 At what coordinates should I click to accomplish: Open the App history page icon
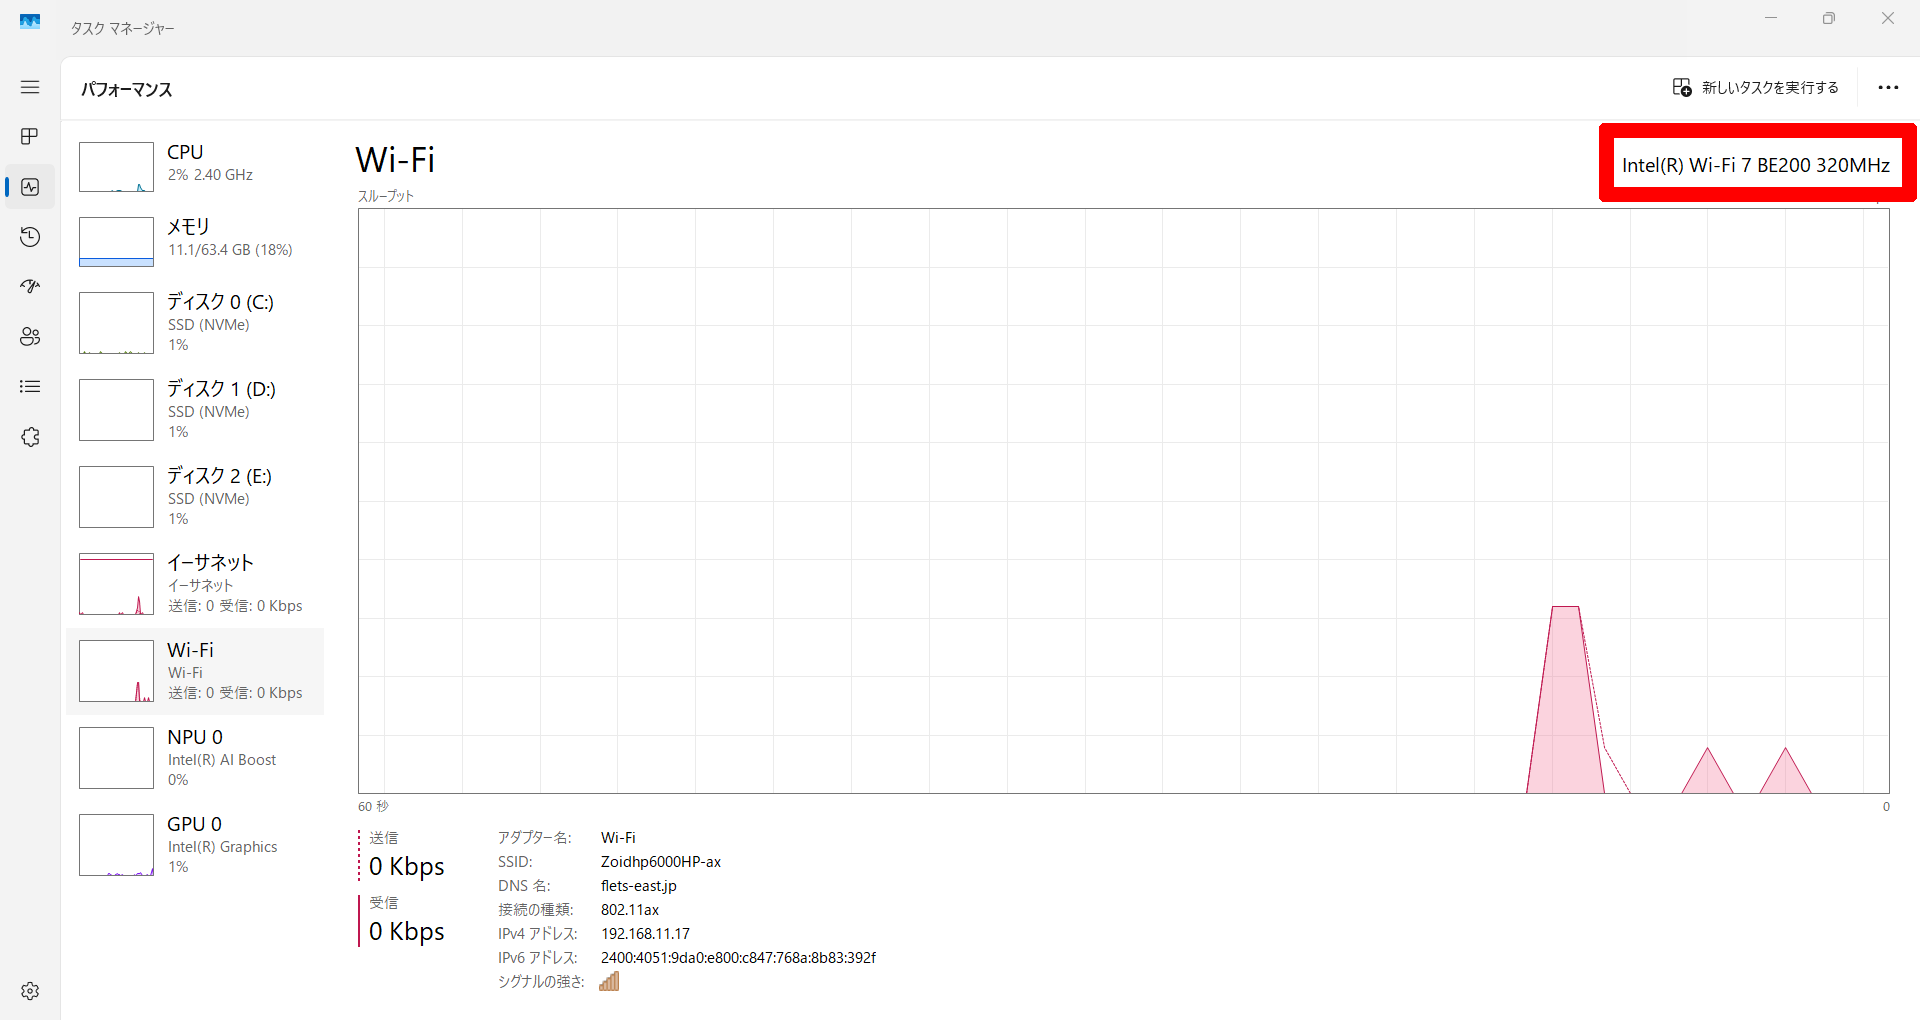(x=30, y=237)
